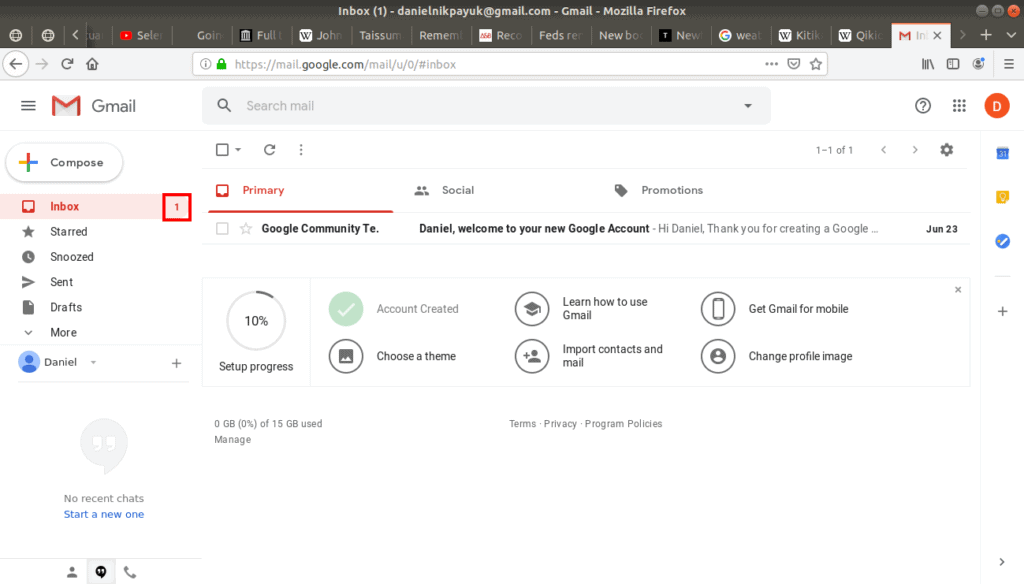Open Daniel chat status dropdown
Screen dimensions: 1024x584
(93, 362)
